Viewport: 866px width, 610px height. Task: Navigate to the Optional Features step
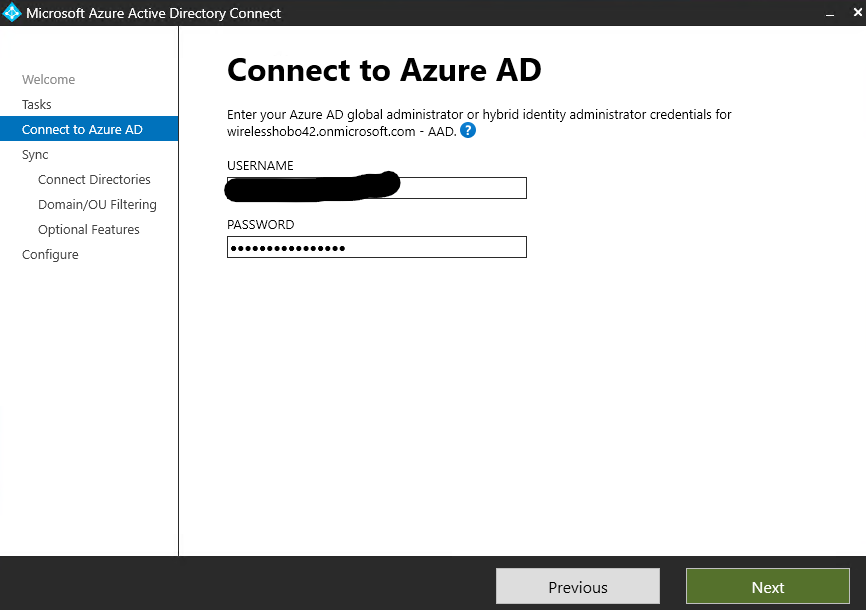click(89, 230)
